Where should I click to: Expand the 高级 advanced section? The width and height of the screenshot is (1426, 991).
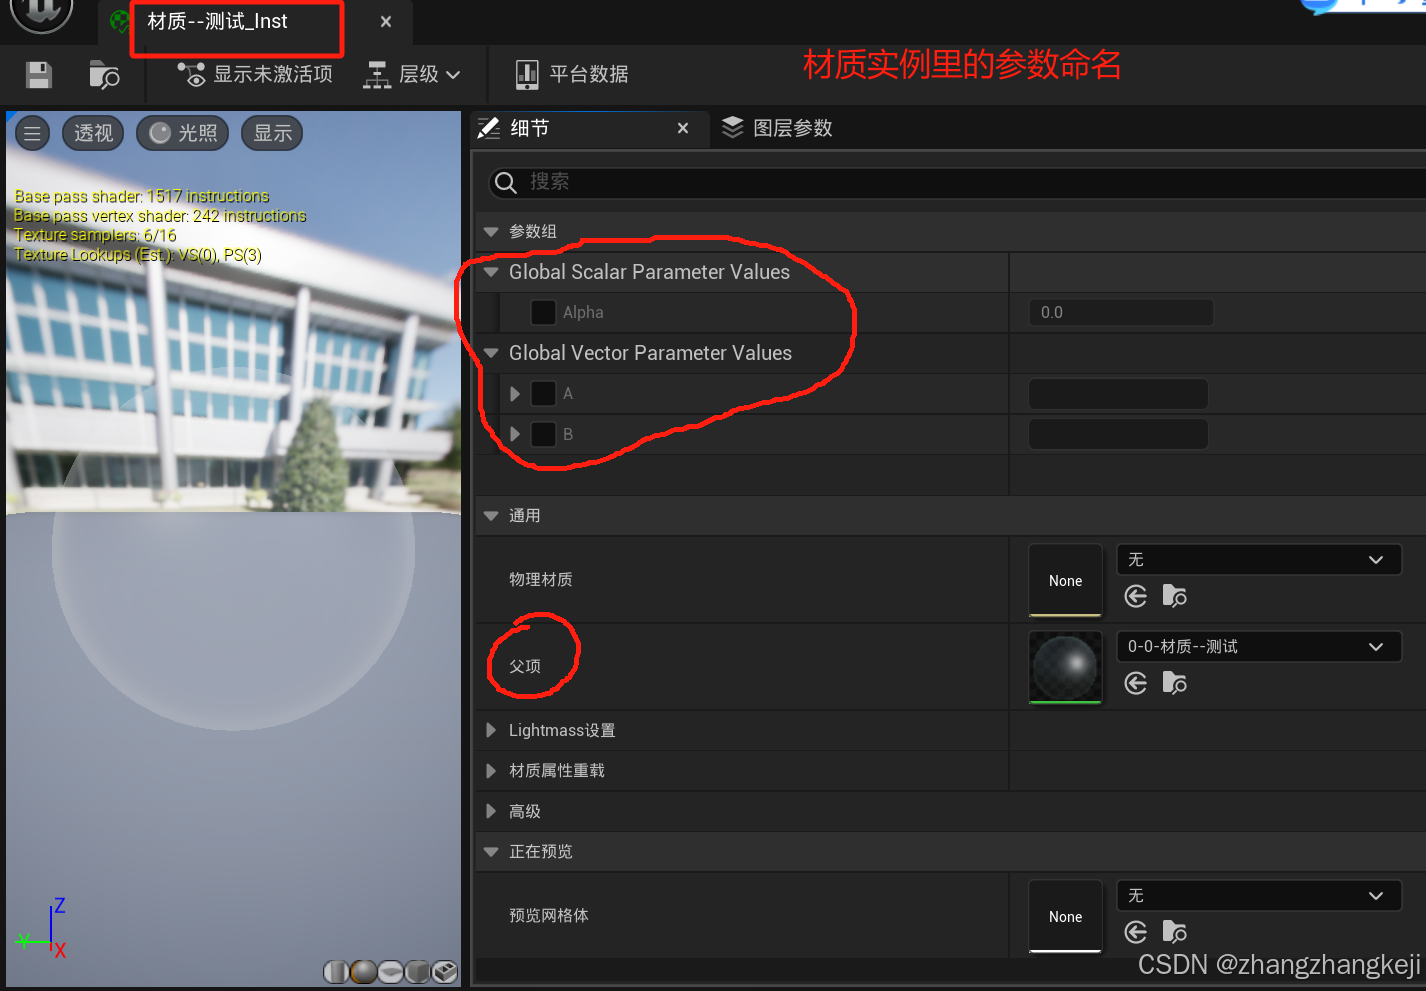click(491, 812)
